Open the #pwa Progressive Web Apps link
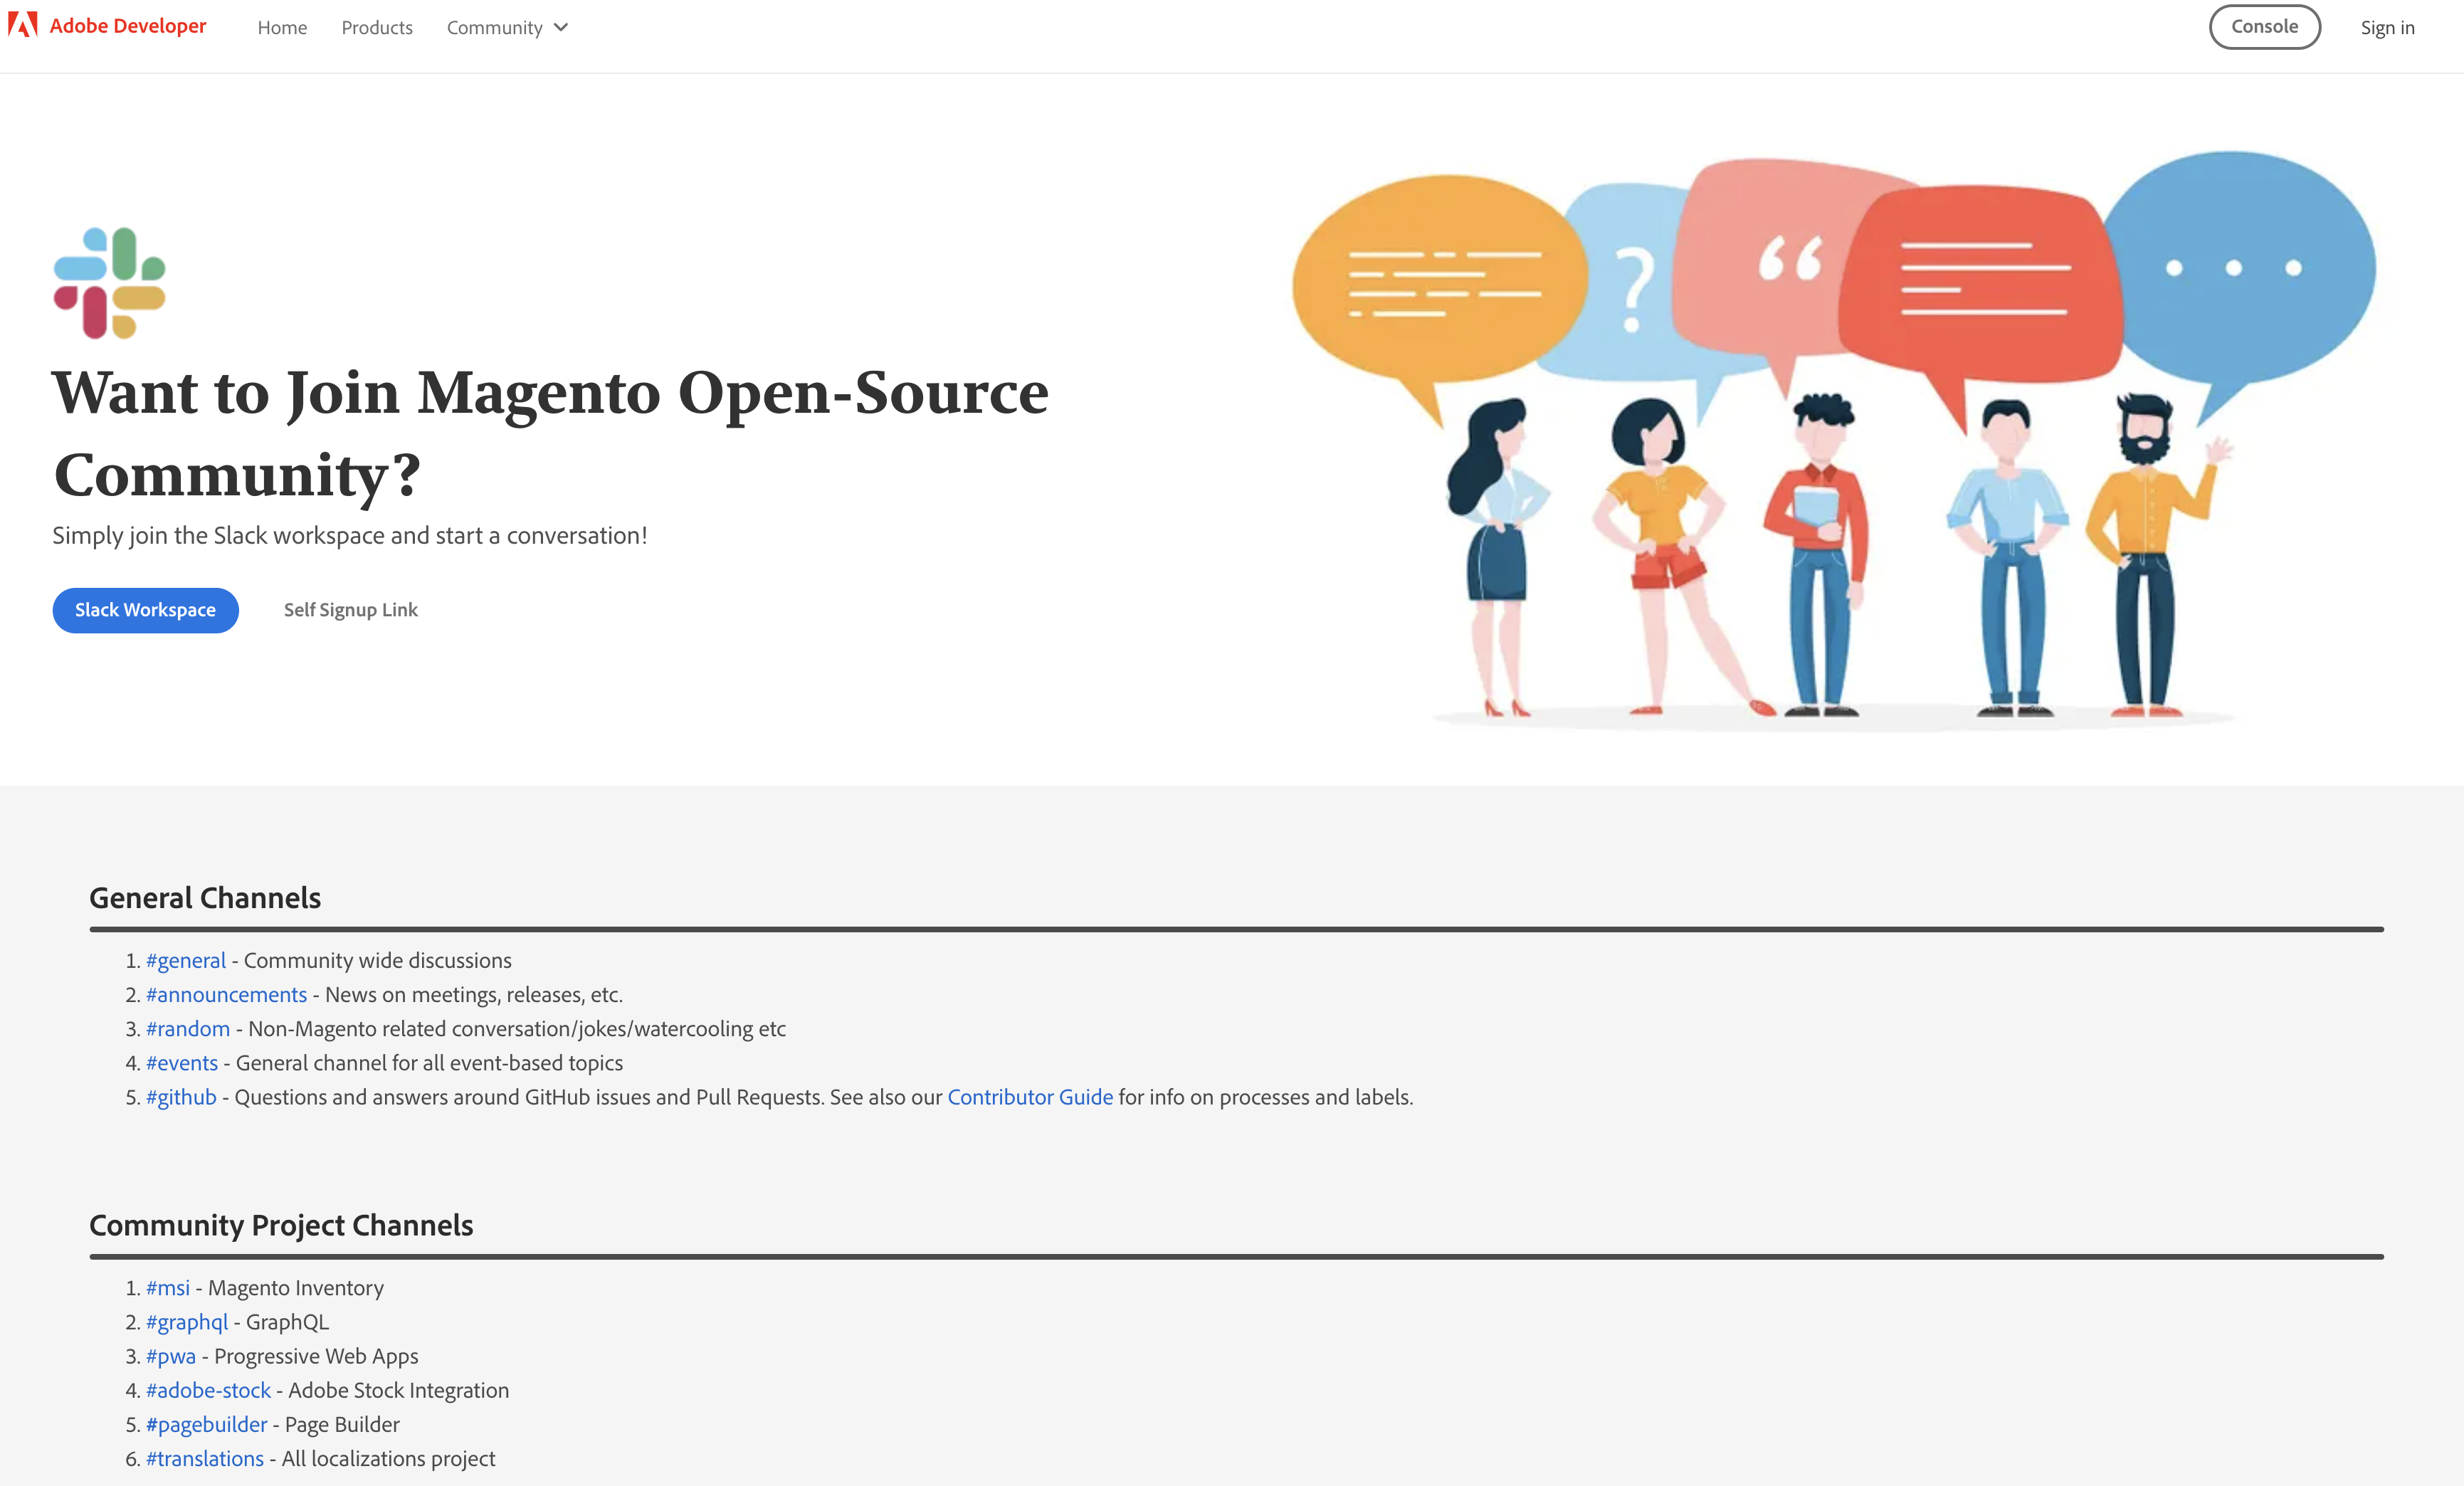This screenshot has width=2464, height=1486. coord(171,1356)
